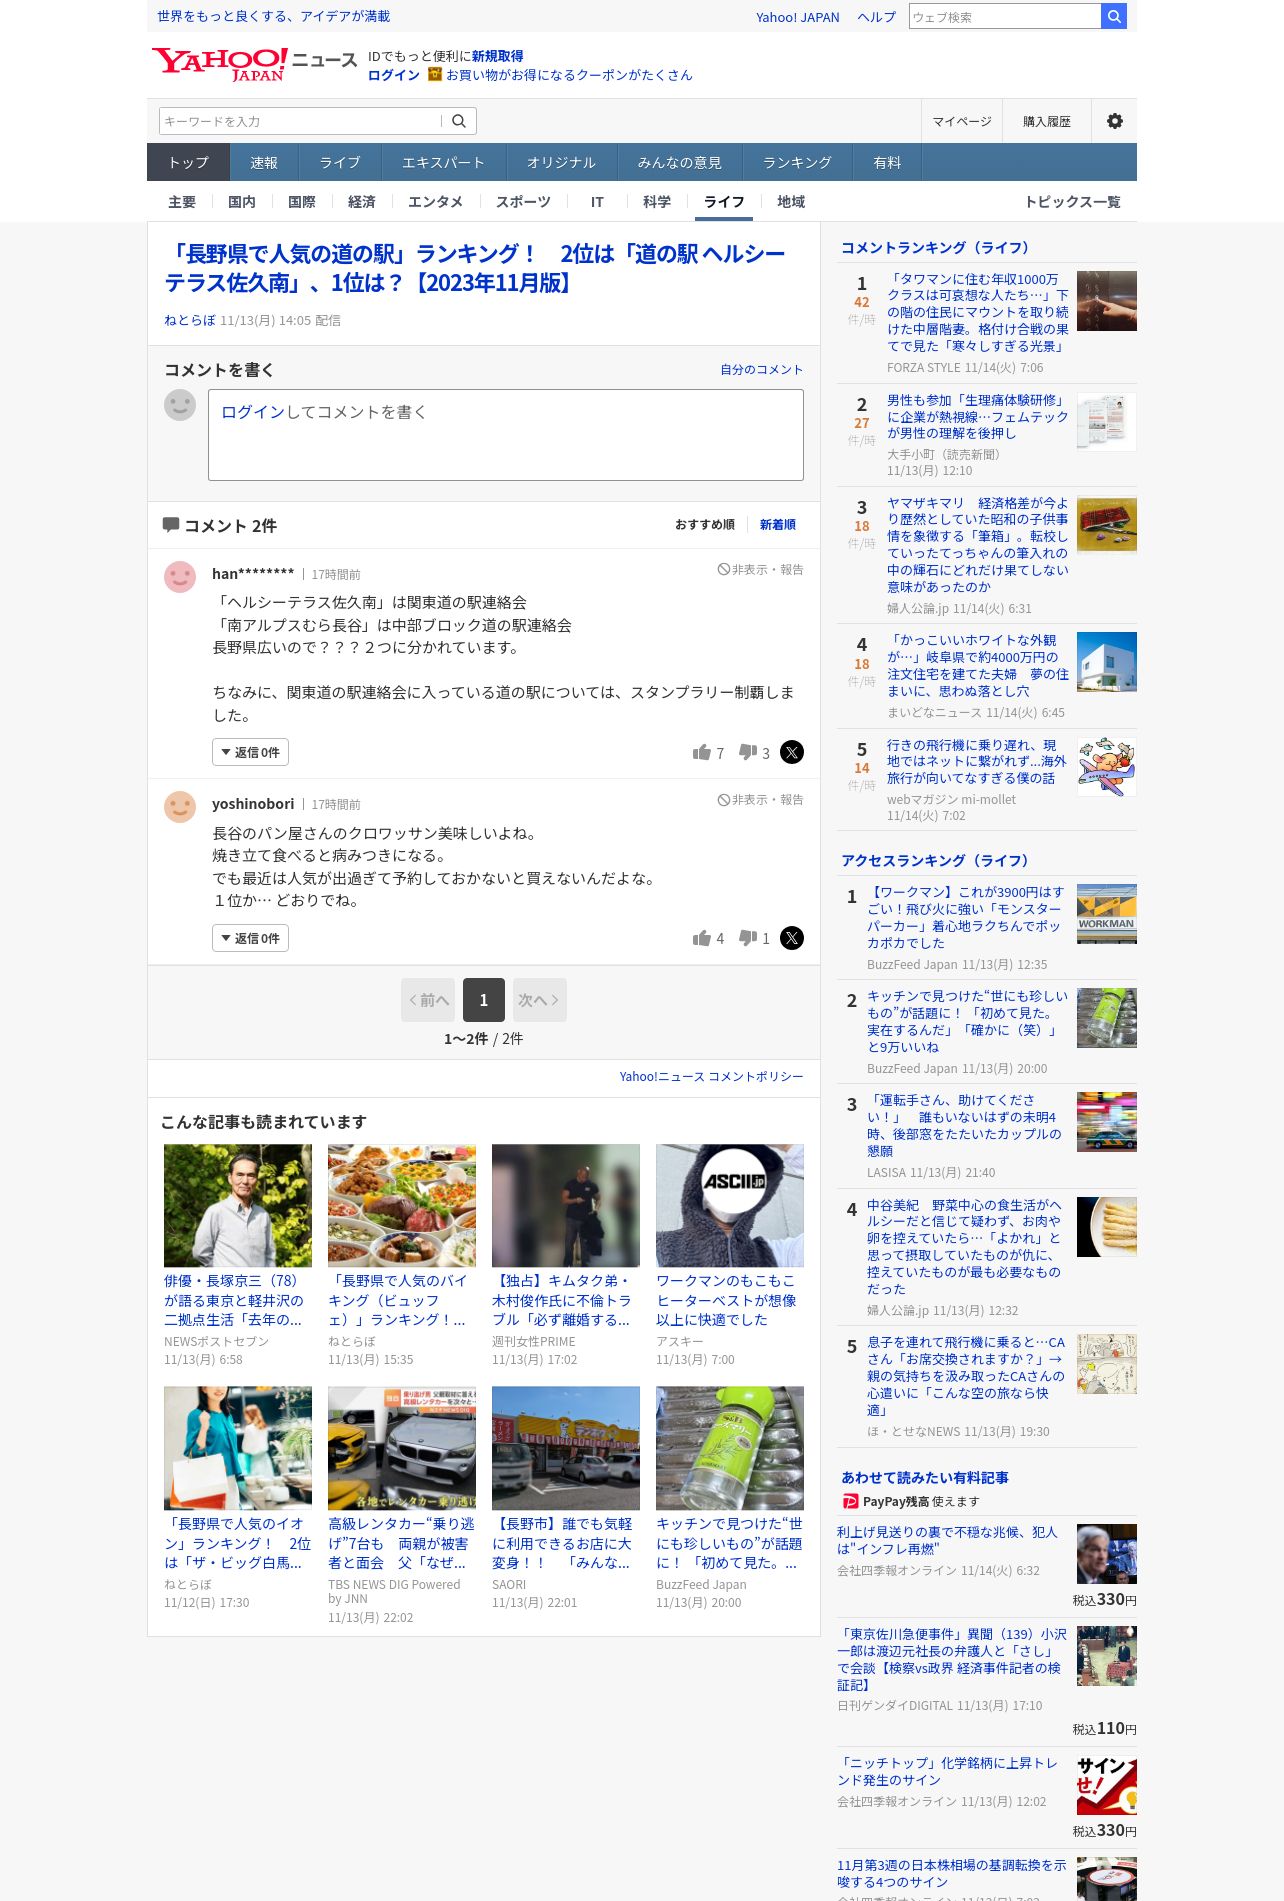
Task: Open トピックス一覧 link
Action: click(1072, 202)
